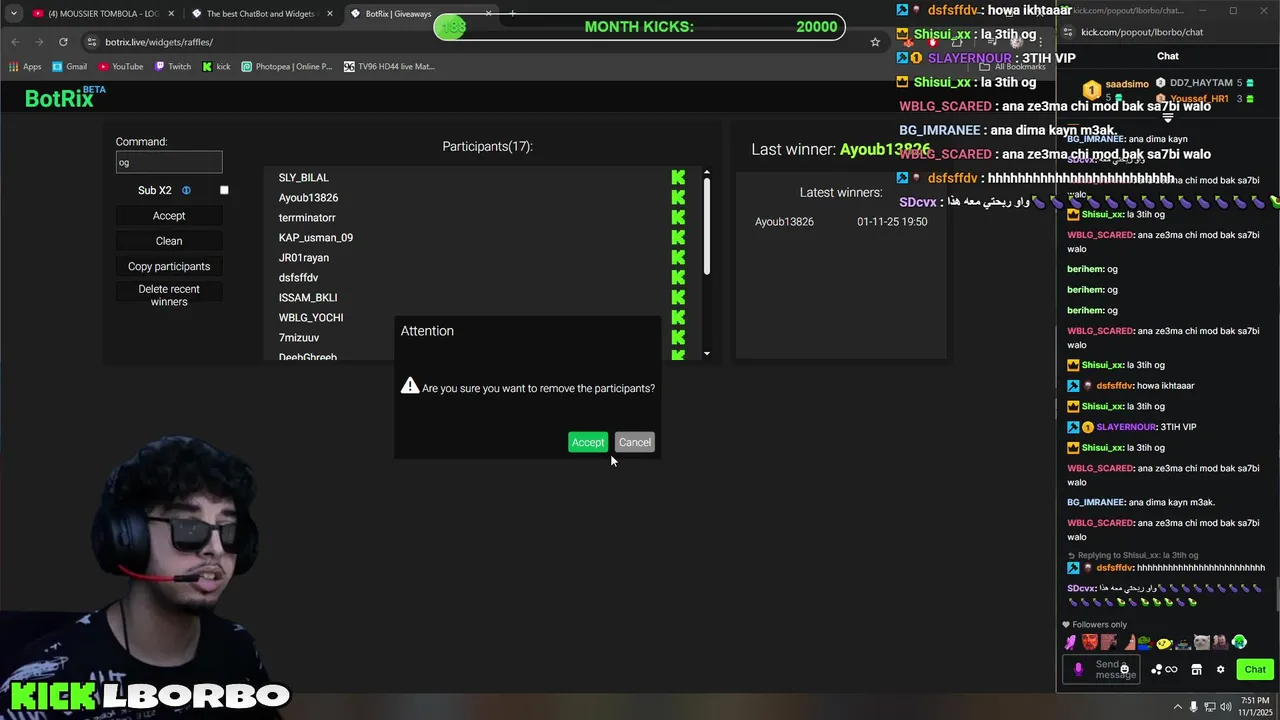Click the Kick icon beside KAP_usman_09

[678, 238]
